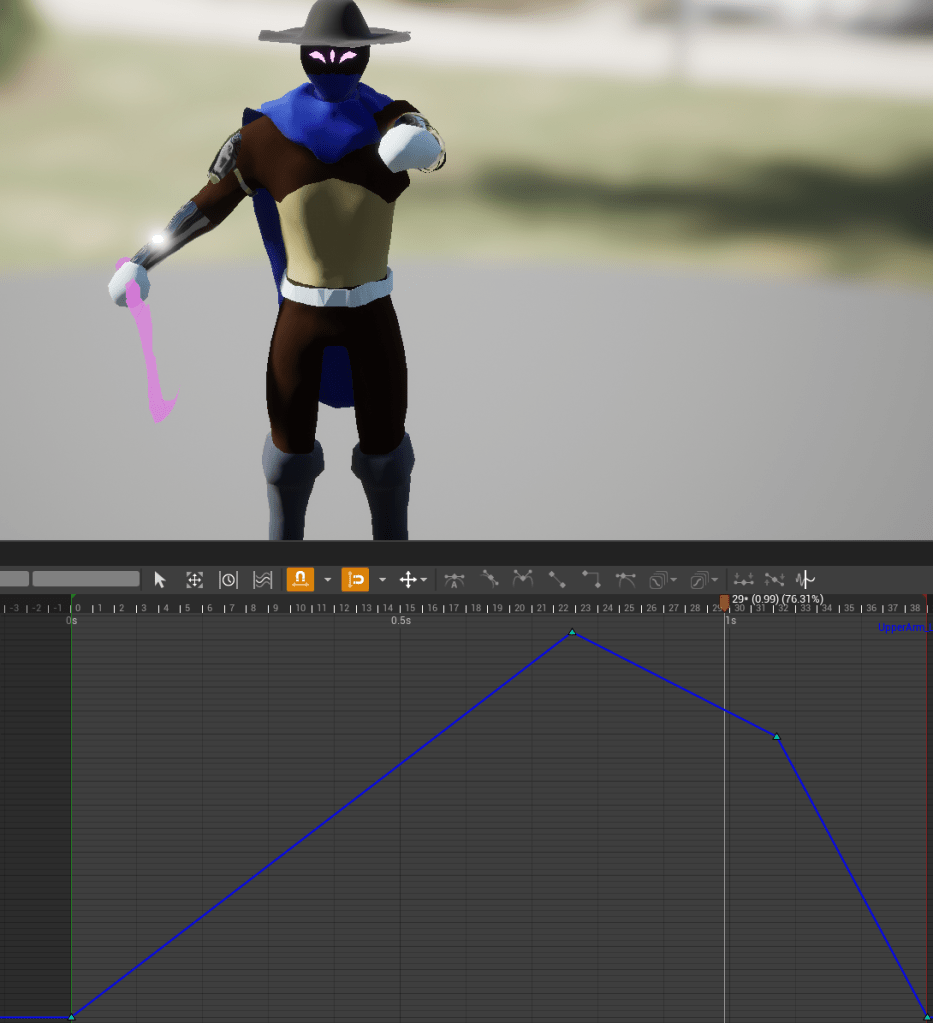This screenshot has width=933, height=1023.
Task: Select the arrow selection tool
Action: pyautogui.click(x=160, y=580)
